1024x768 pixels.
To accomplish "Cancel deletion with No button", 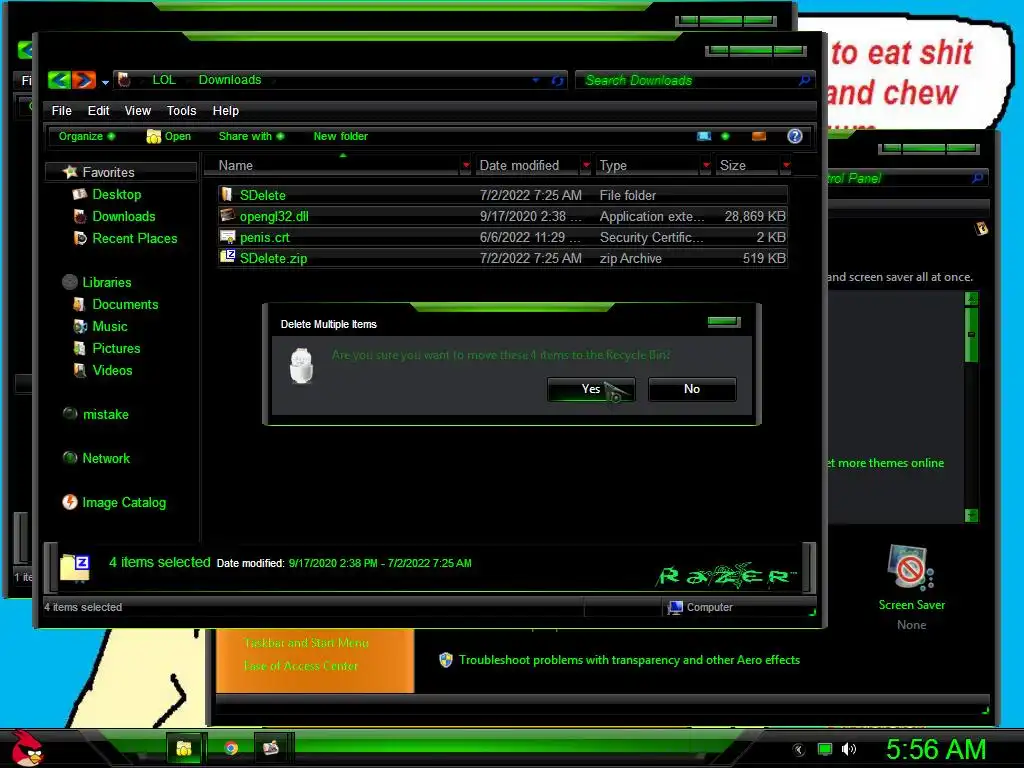I will pyautogui.click(x=692, y=389).
